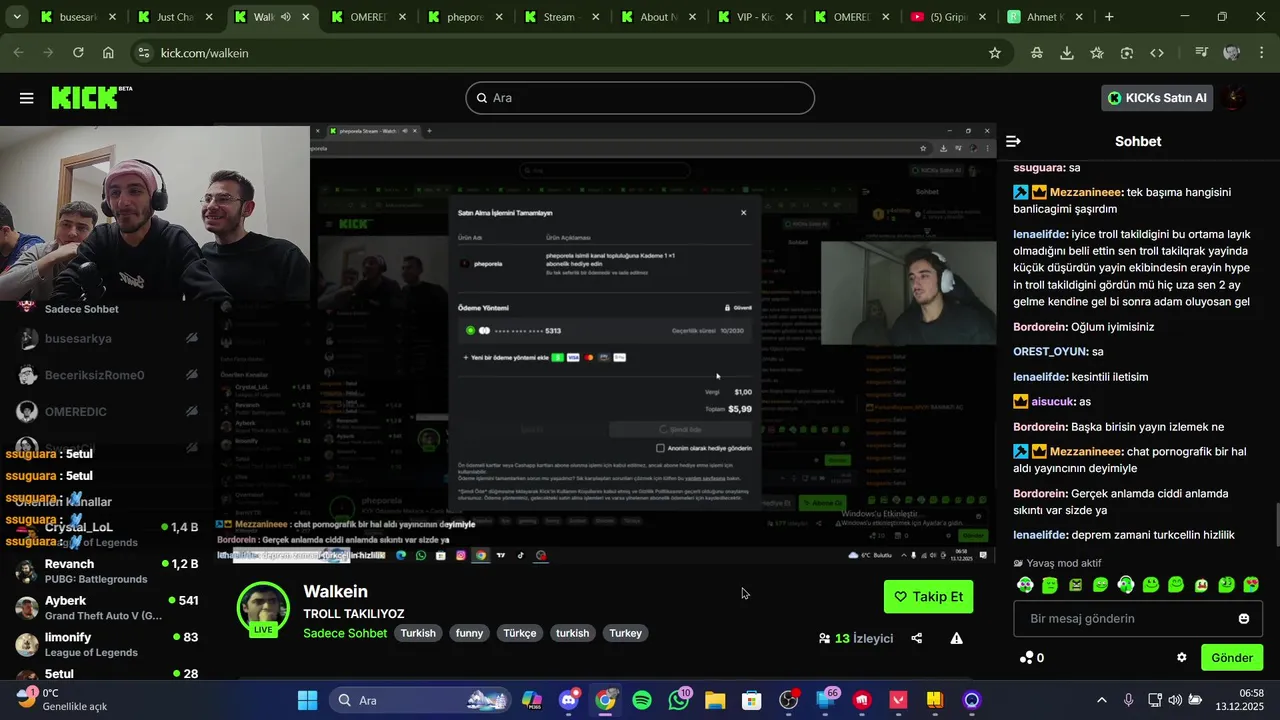Image resolution: width=1280 pixels, height=720 pixels.
Task: Open the hamburger sidebar menu
Action: (x=27, y=98)
